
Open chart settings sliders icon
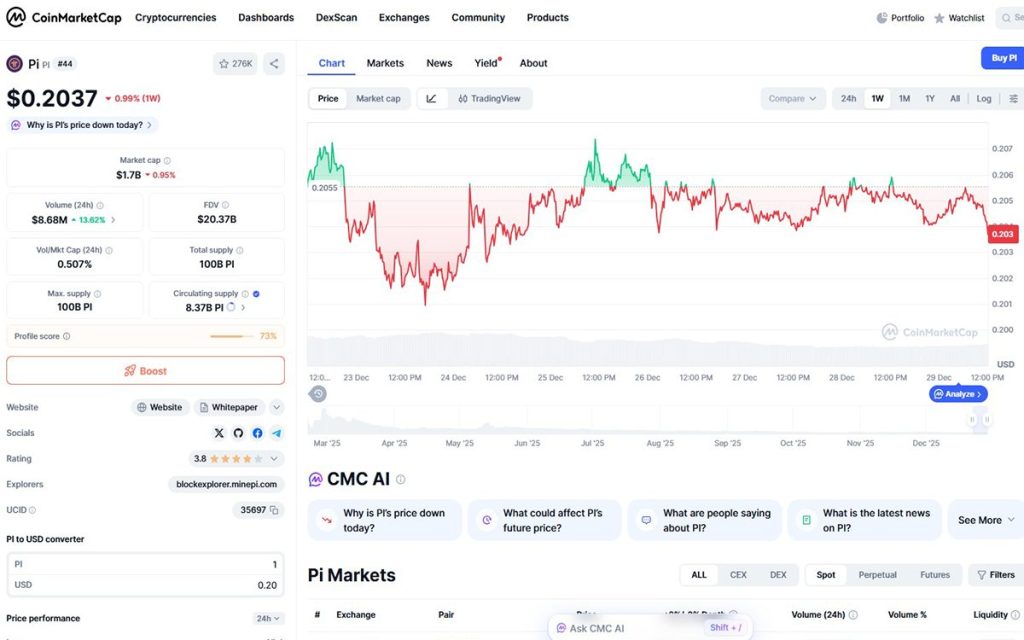tap(1013, 99)
